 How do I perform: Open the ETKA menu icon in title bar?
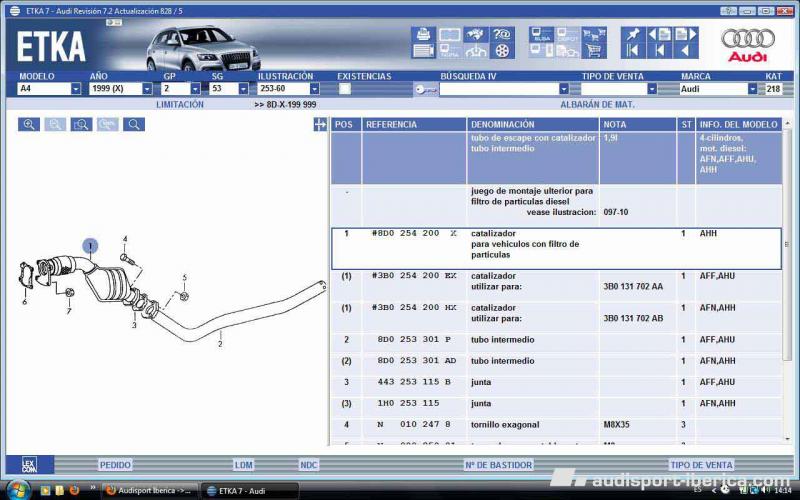(15, 11)
